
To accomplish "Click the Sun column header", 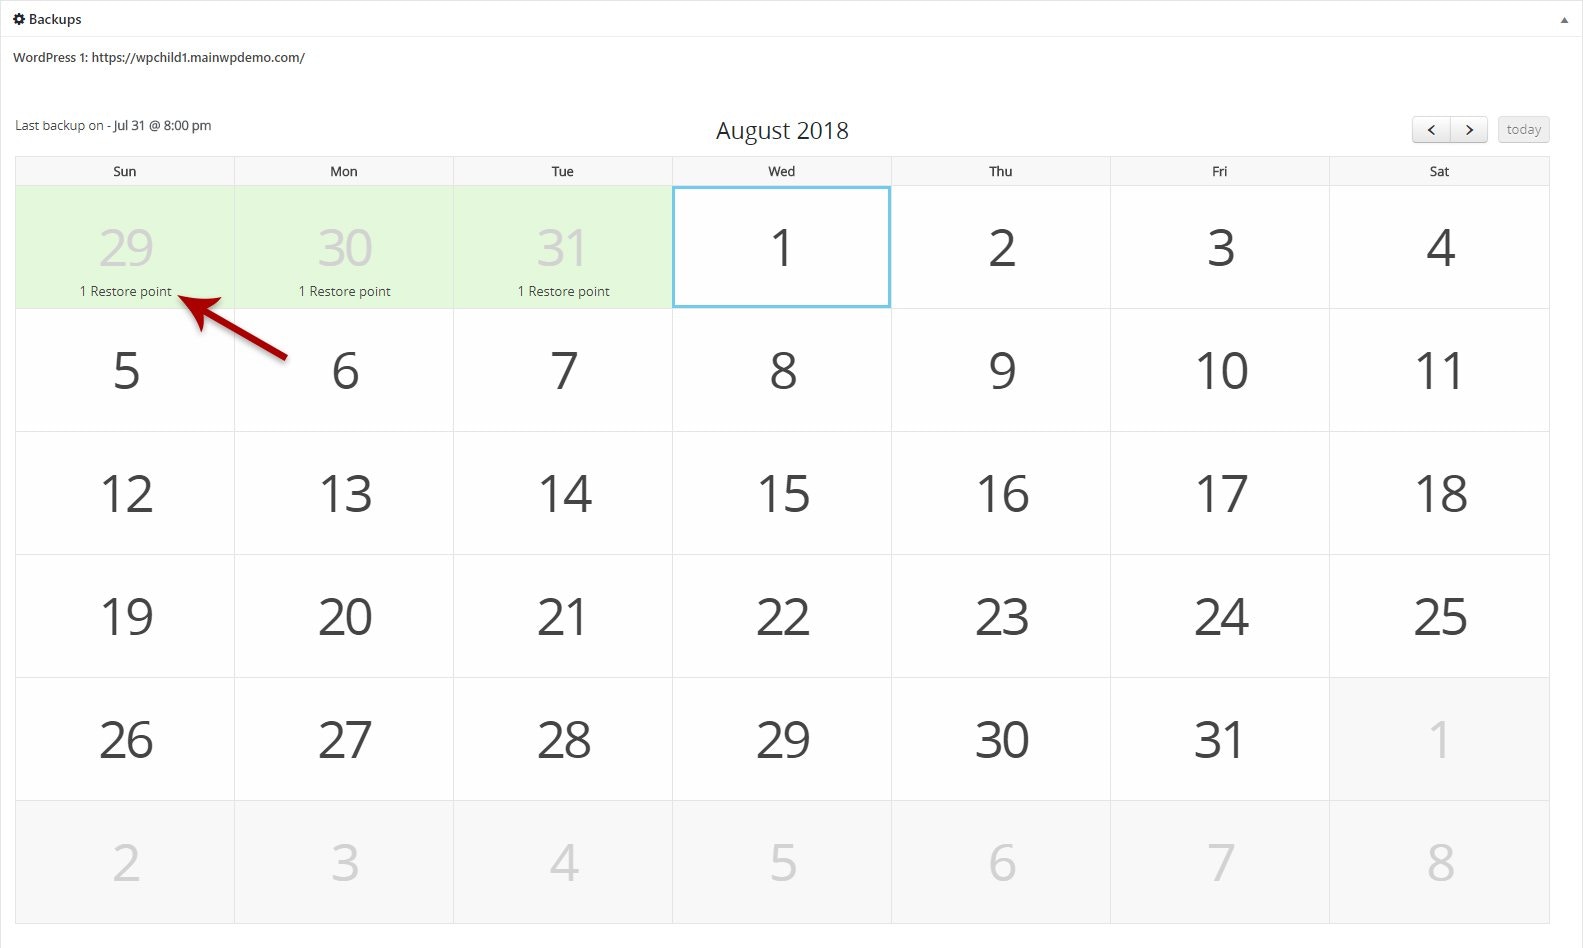I will [125, 171].
